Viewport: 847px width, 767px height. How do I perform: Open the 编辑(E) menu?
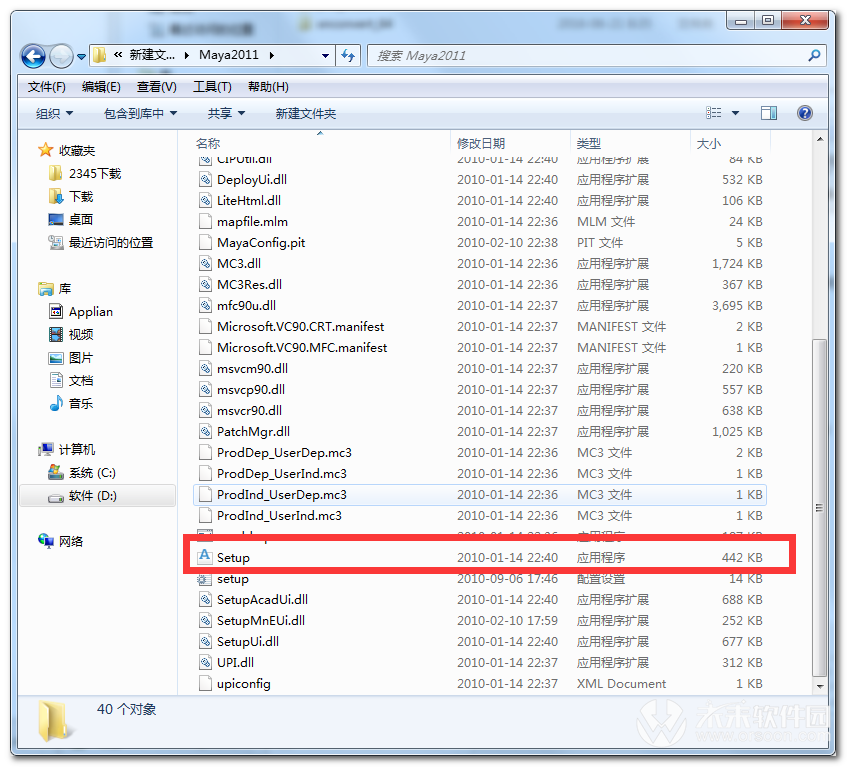coord(102,87)
